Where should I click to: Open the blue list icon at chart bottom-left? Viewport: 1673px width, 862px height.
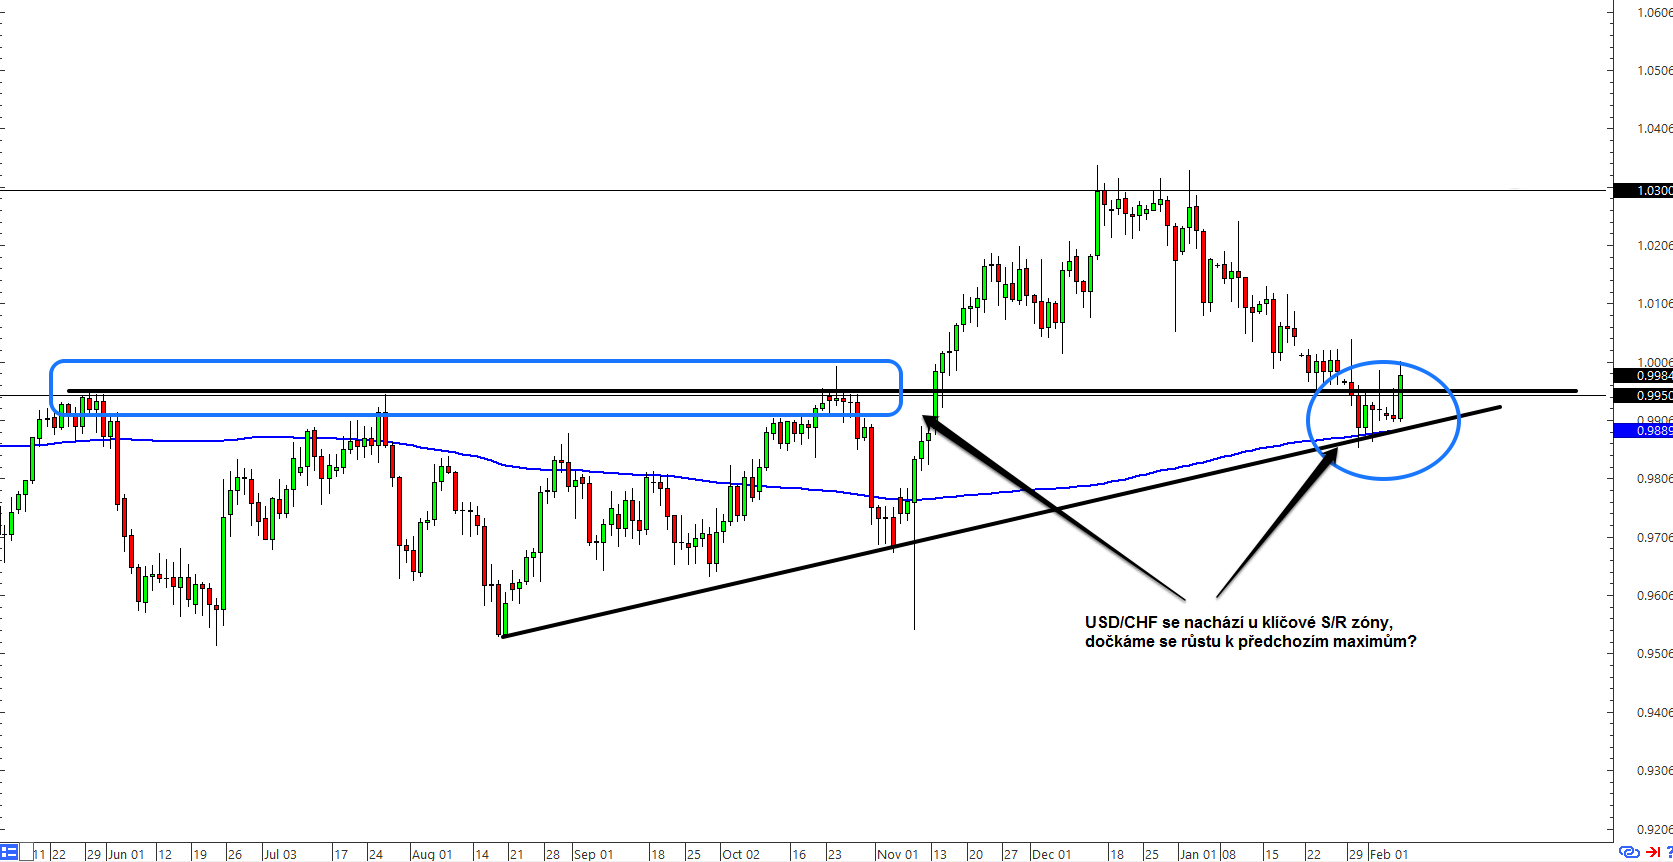(x=9, y=853)
